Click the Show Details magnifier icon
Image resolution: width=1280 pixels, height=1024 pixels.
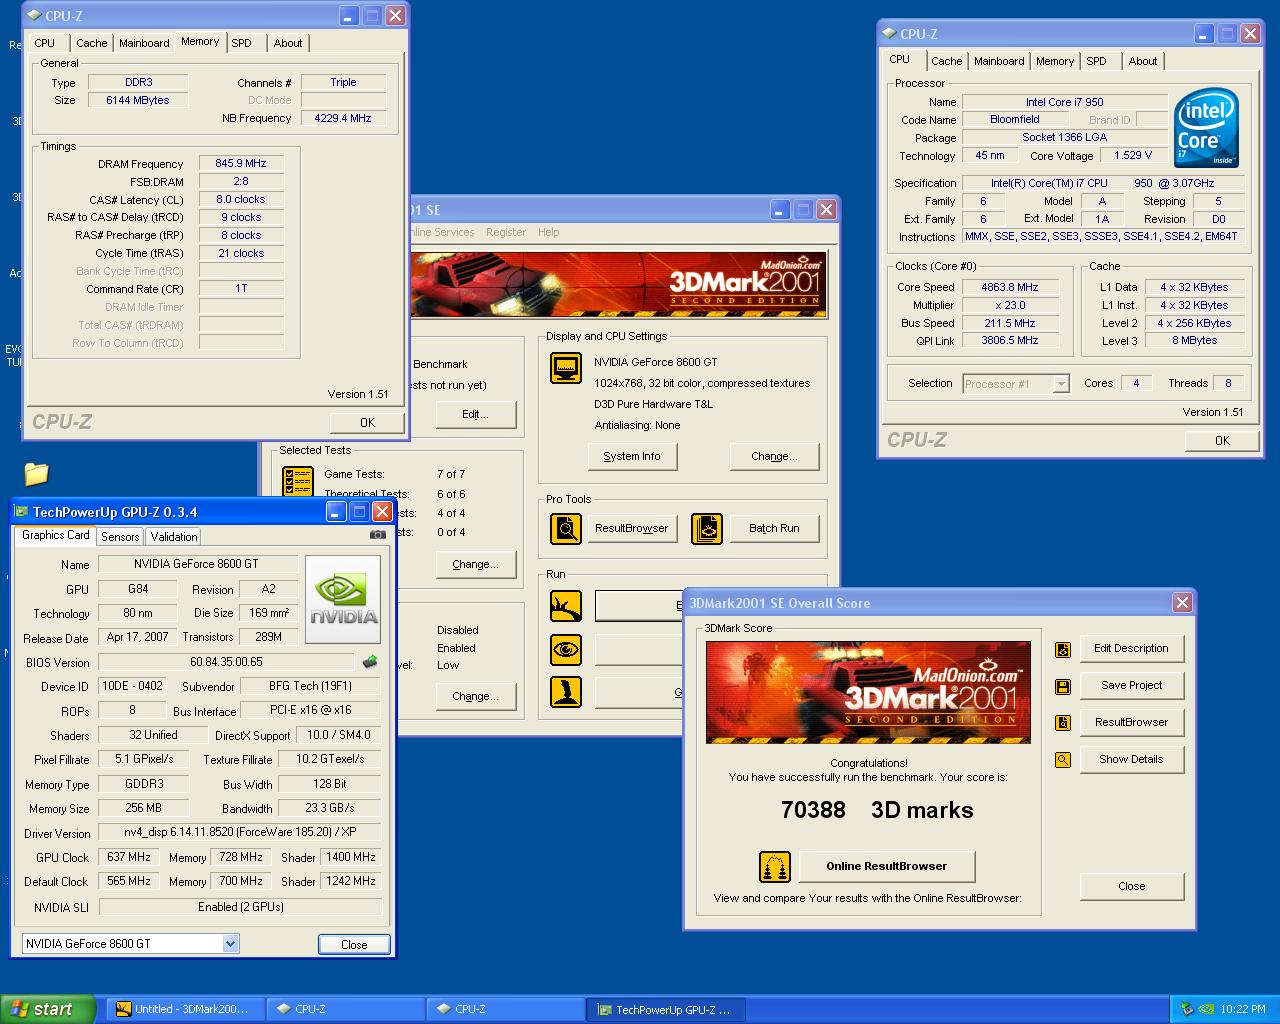pos(1063,760)
